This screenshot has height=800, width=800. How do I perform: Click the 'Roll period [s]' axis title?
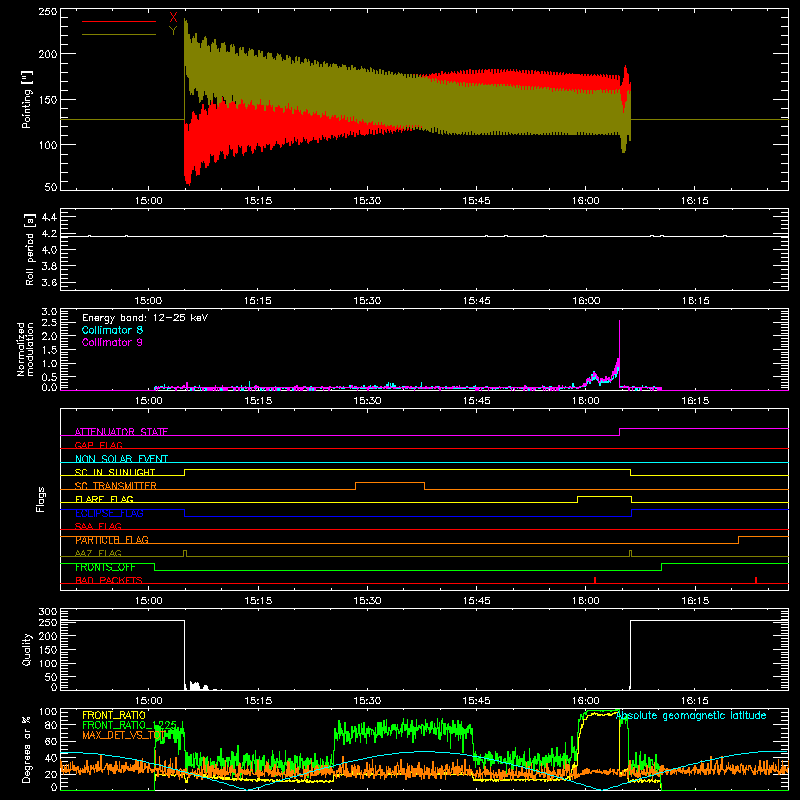coord(30,249)
